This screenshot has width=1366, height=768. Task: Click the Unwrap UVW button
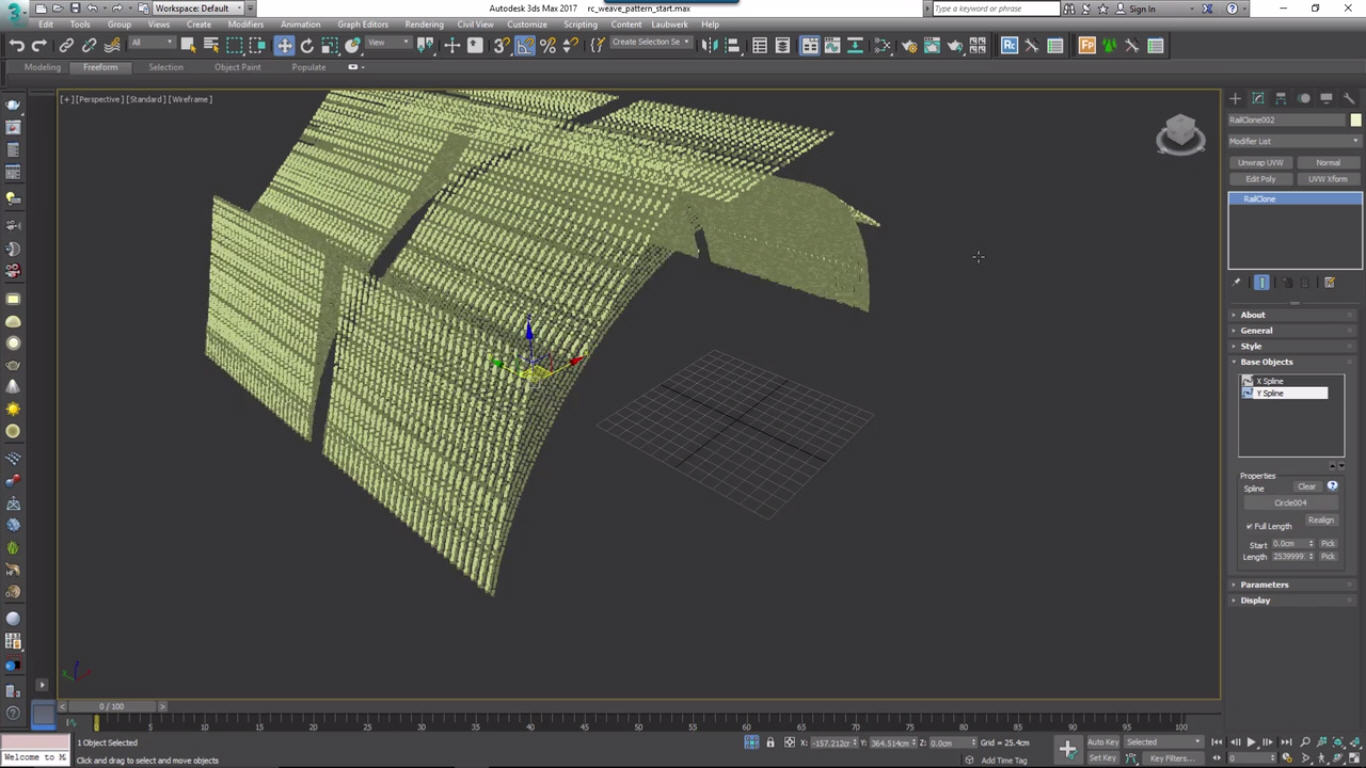(x=1260, y=162)
